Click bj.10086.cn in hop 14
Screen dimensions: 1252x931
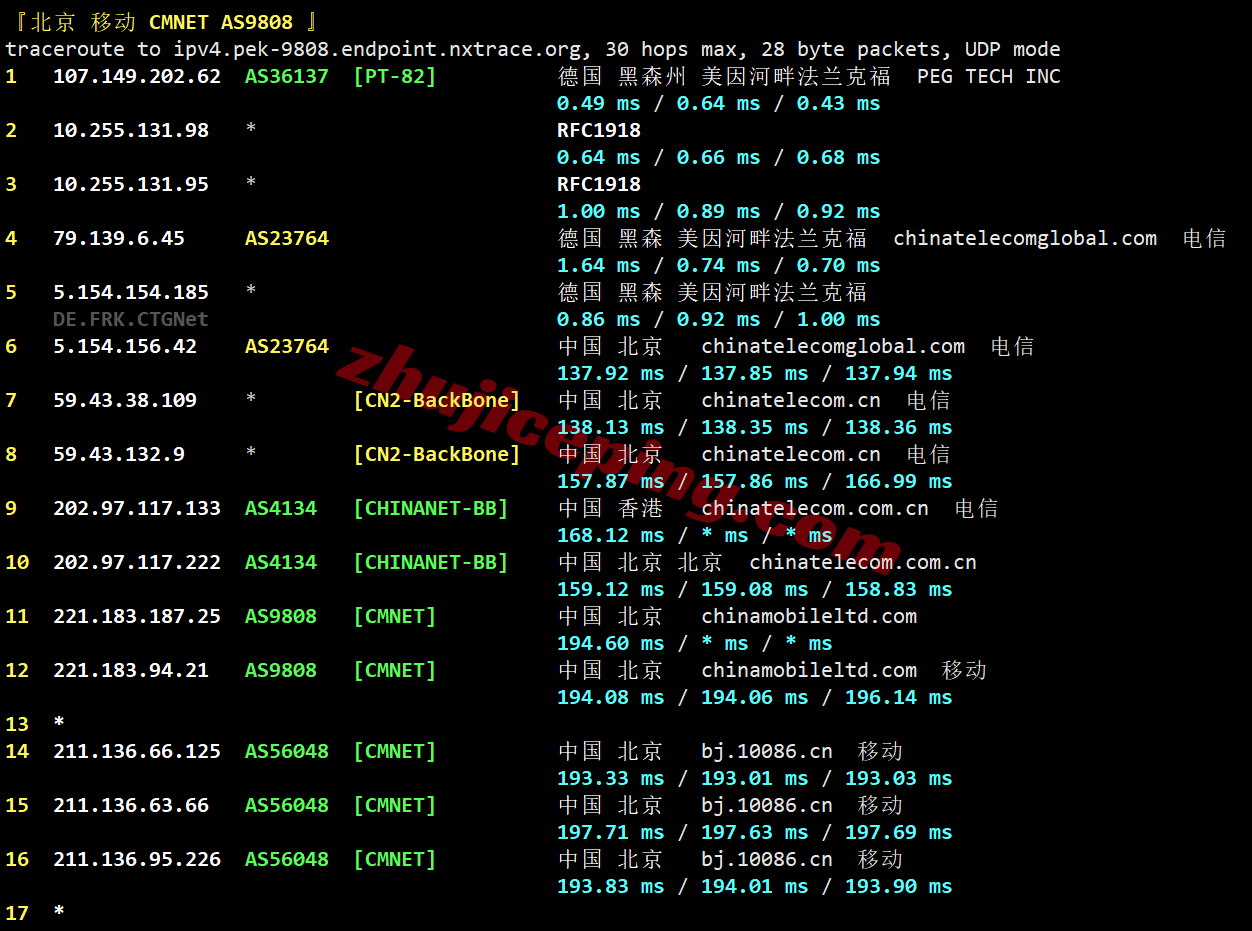coord(767,751)
